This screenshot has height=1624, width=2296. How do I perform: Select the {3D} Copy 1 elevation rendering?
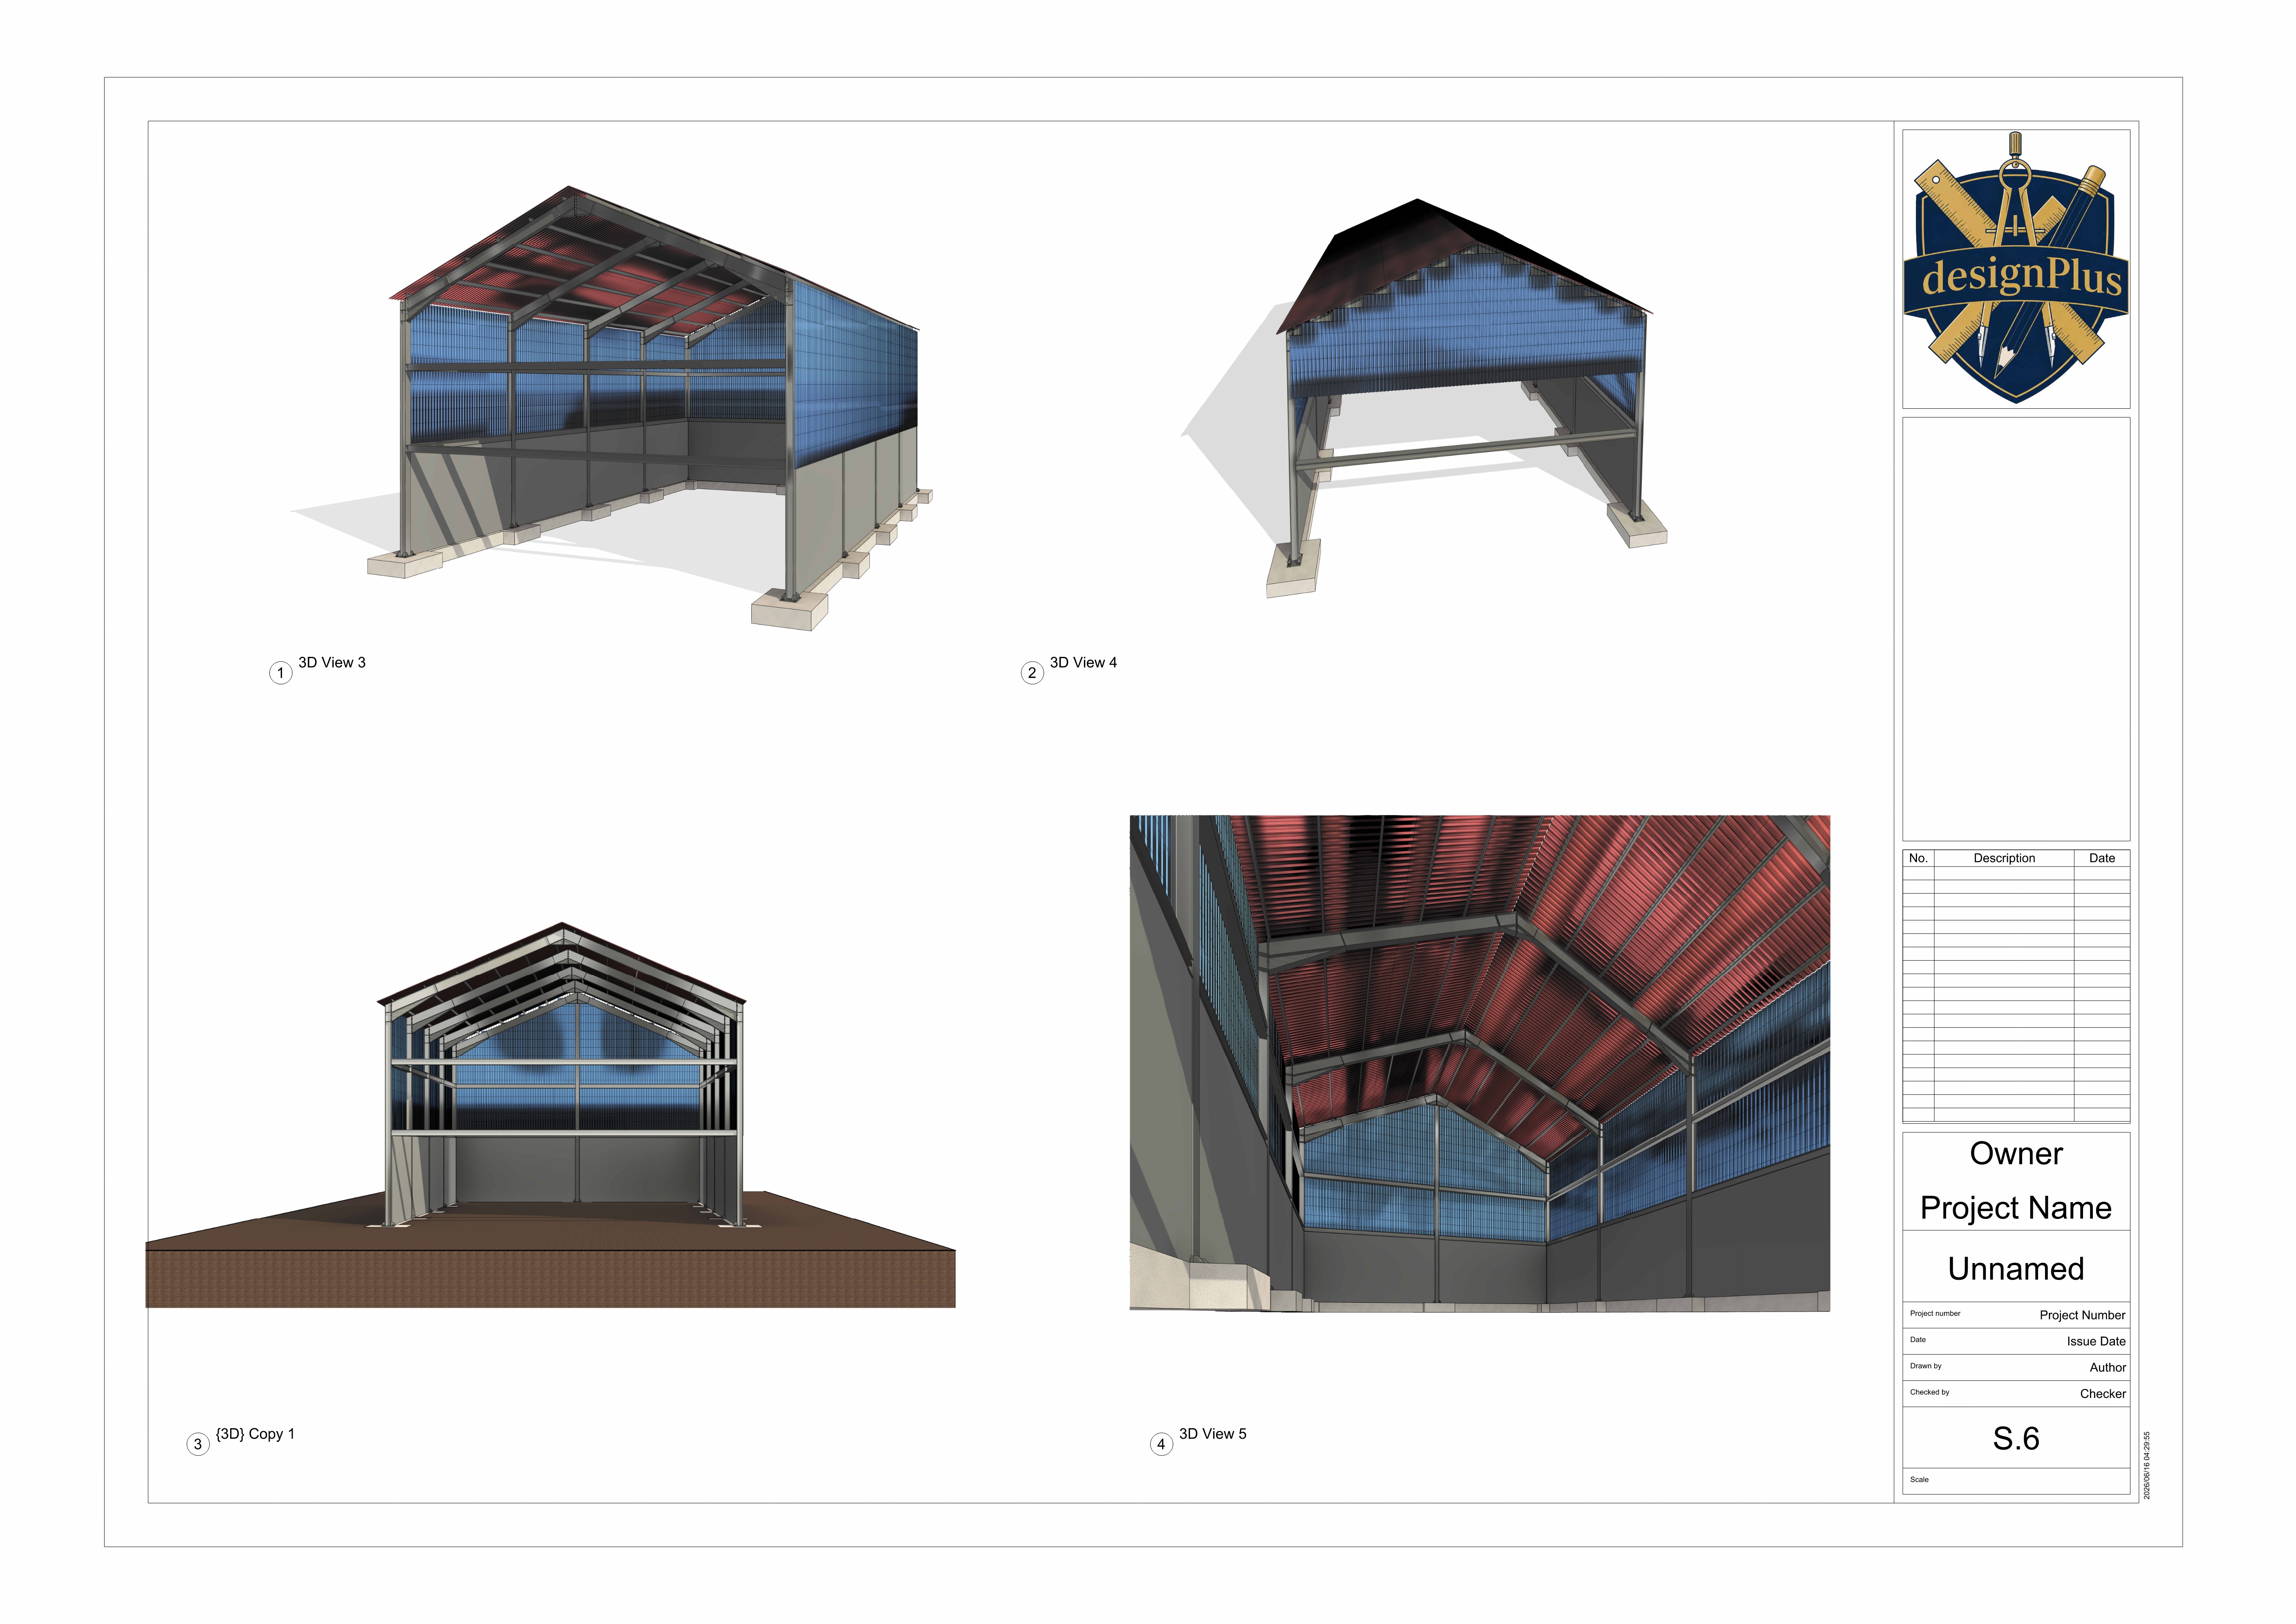coord(550,1115)
